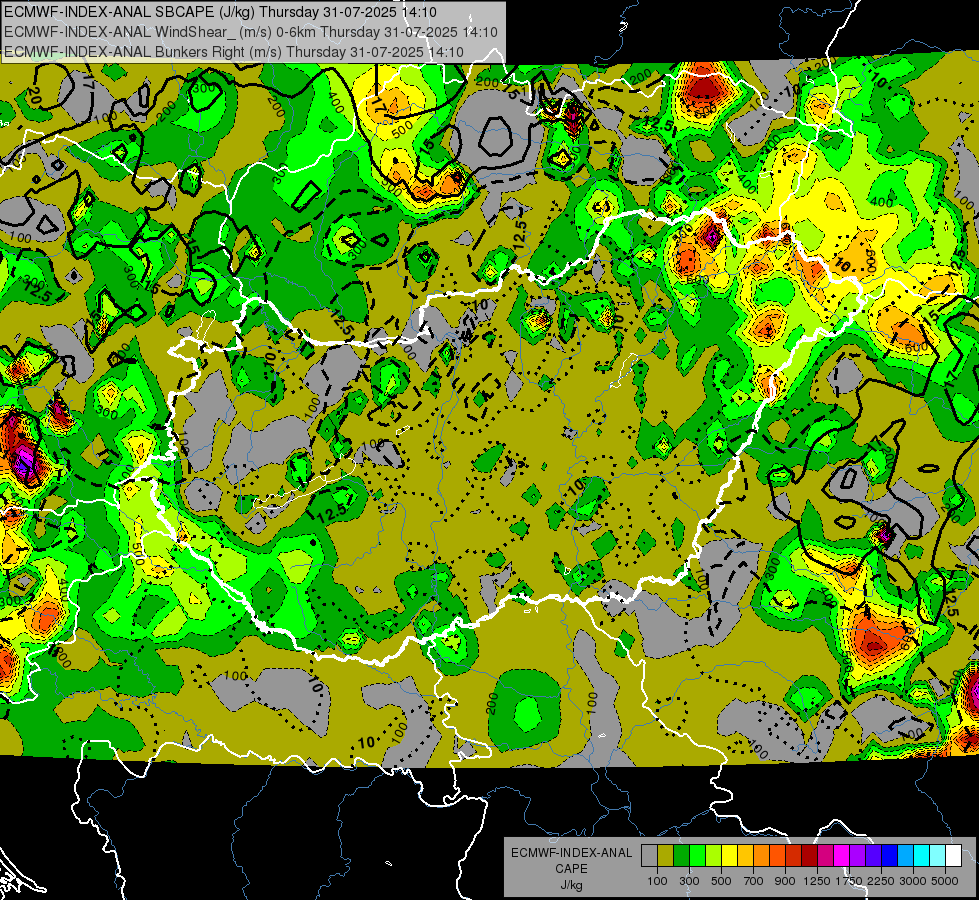Click the 2250 value under legend bar
This screenshot has height=900, width=979.
881,881
